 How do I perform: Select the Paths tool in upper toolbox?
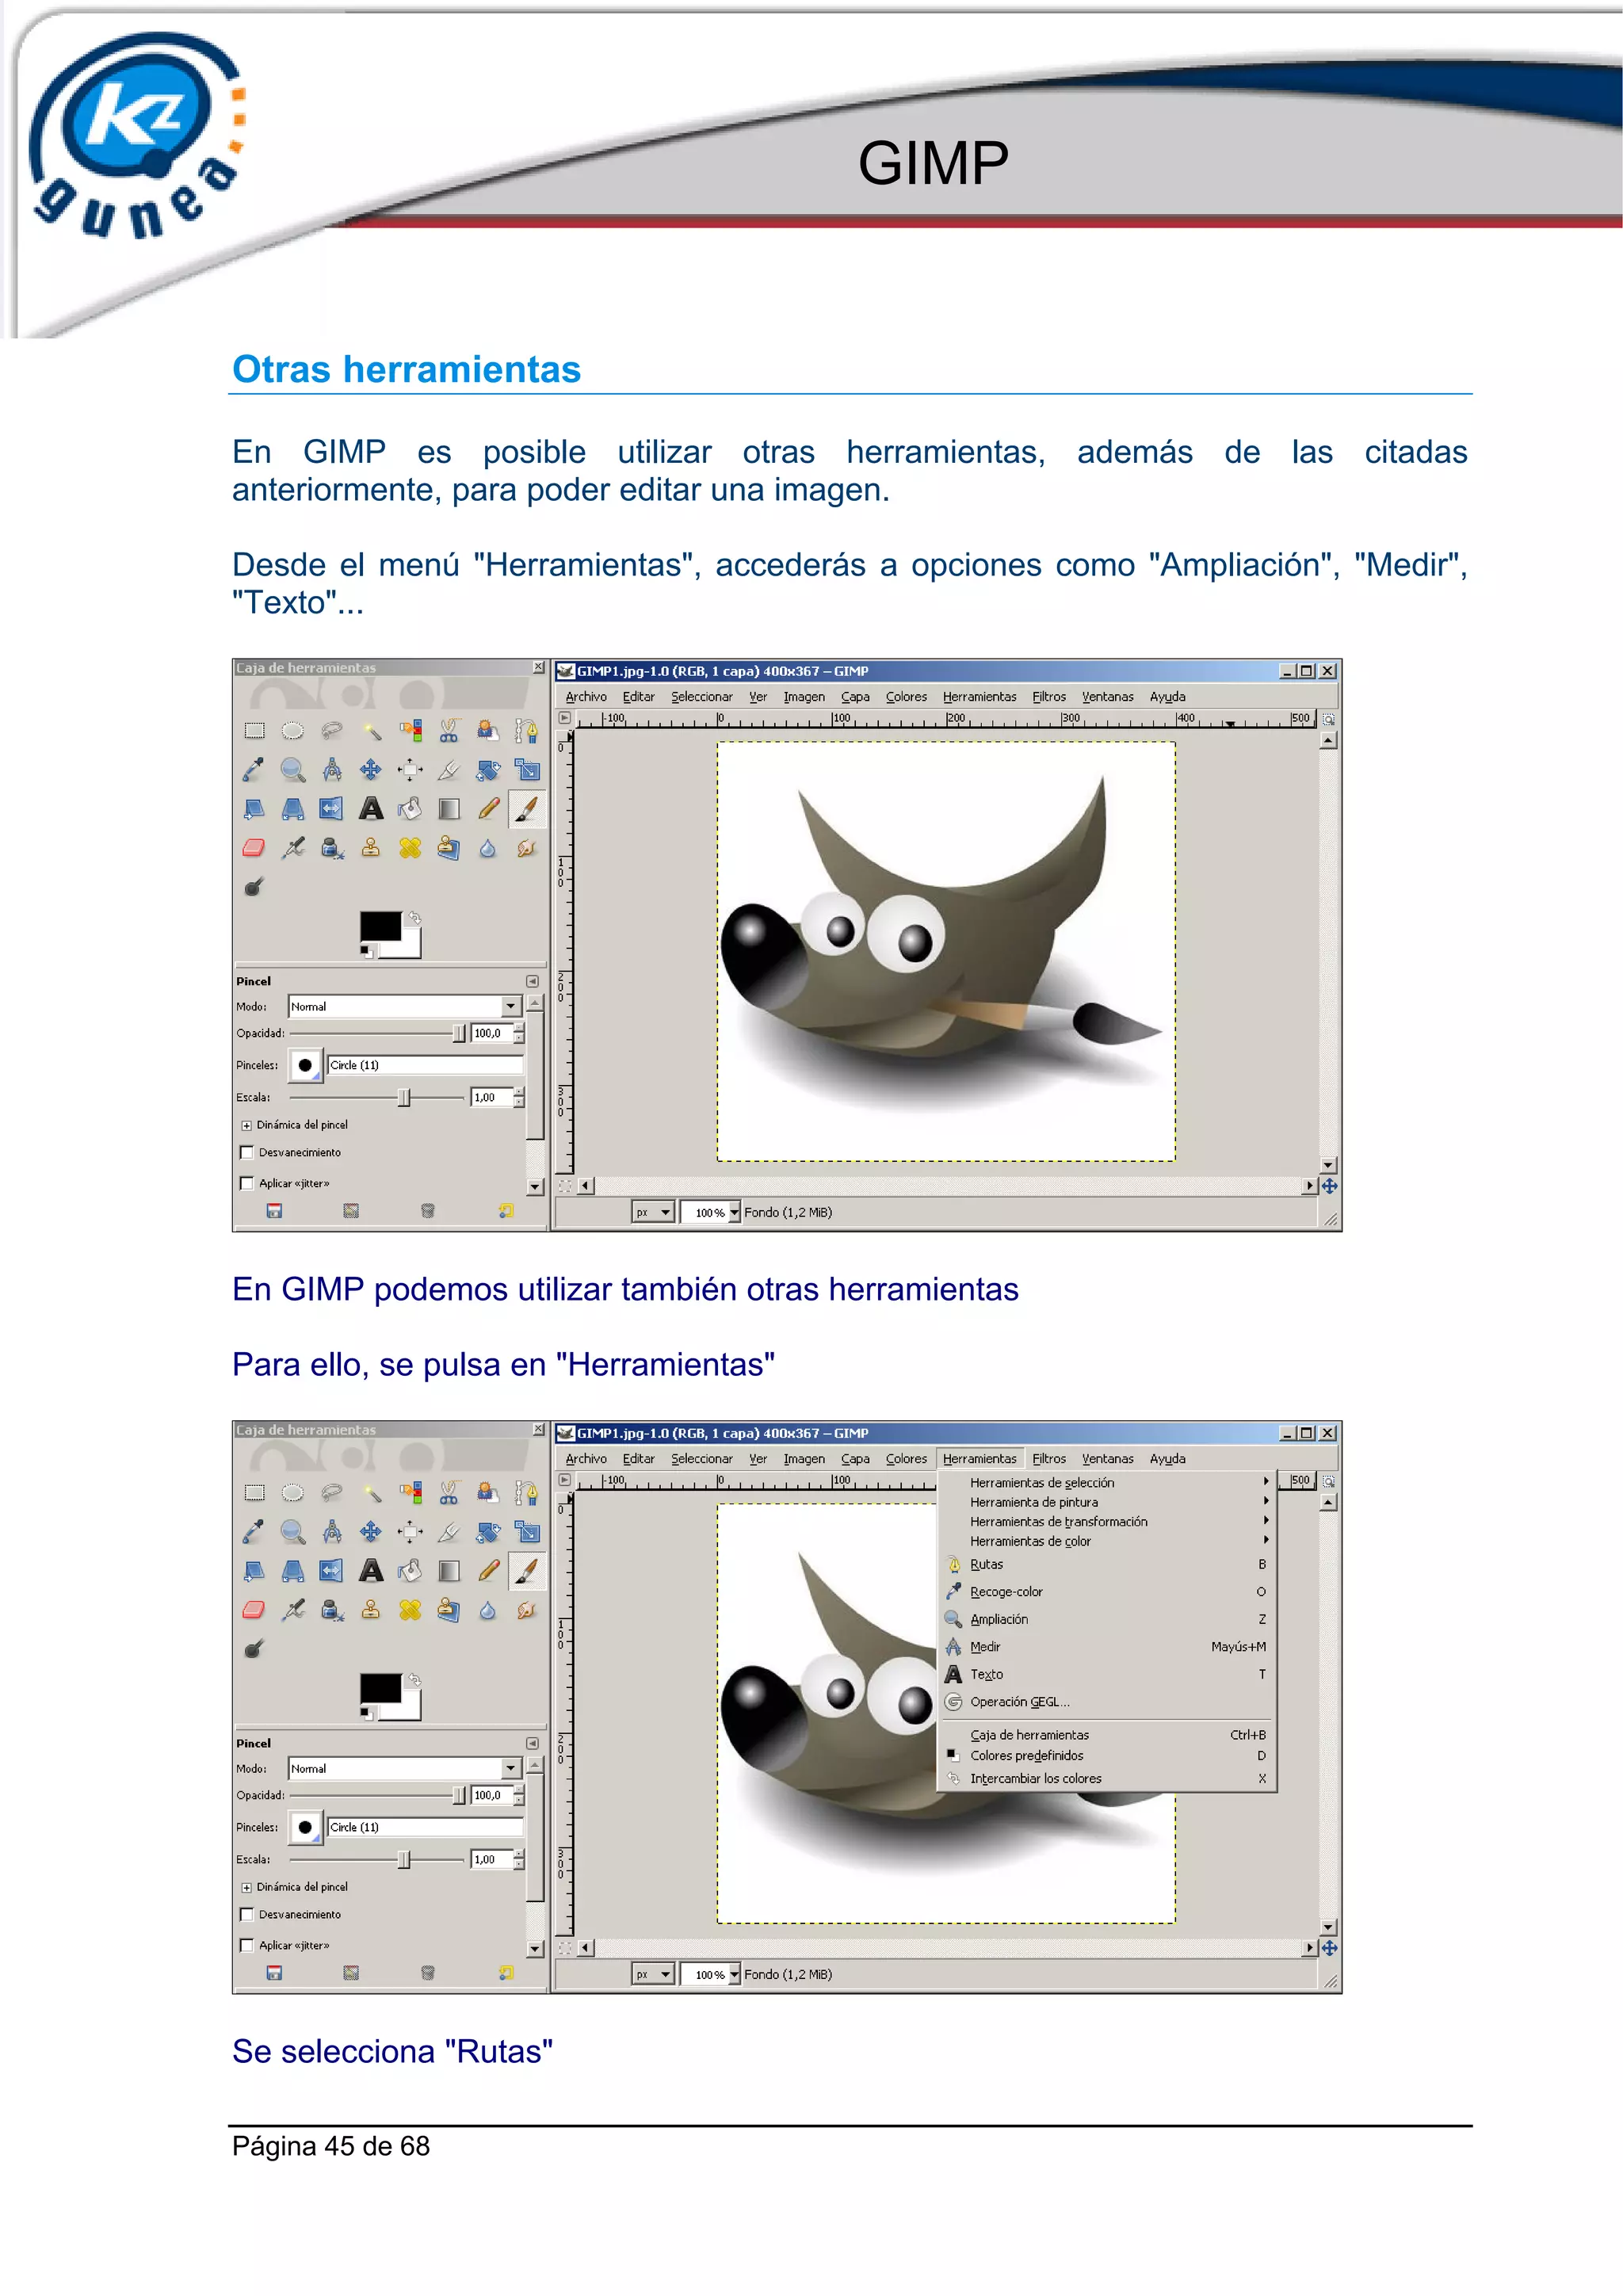(x=527, y=731)
